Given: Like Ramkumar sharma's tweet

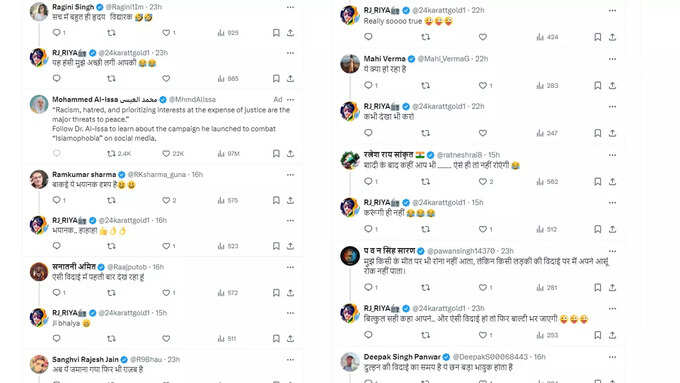Looking at the screenshot, I should pyautogui.click(x=166, y=200).
